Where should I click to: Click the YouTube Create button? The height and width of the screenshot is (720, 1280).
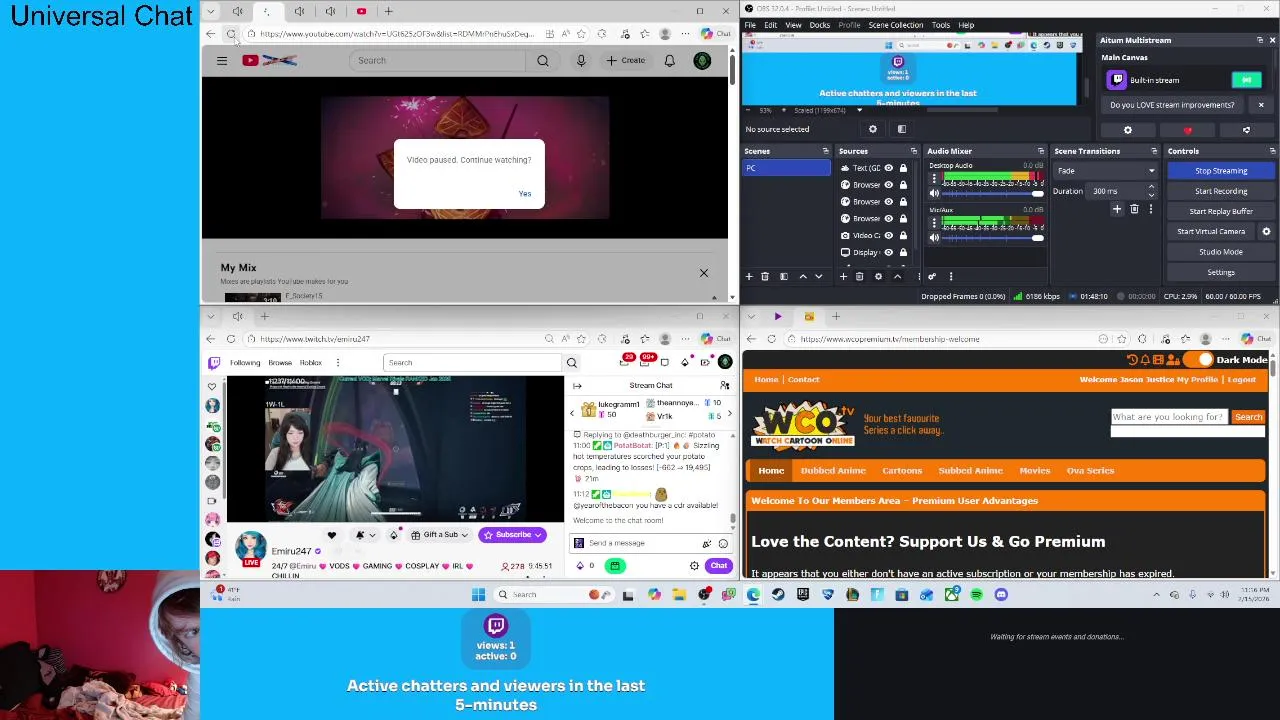(626, 61)
